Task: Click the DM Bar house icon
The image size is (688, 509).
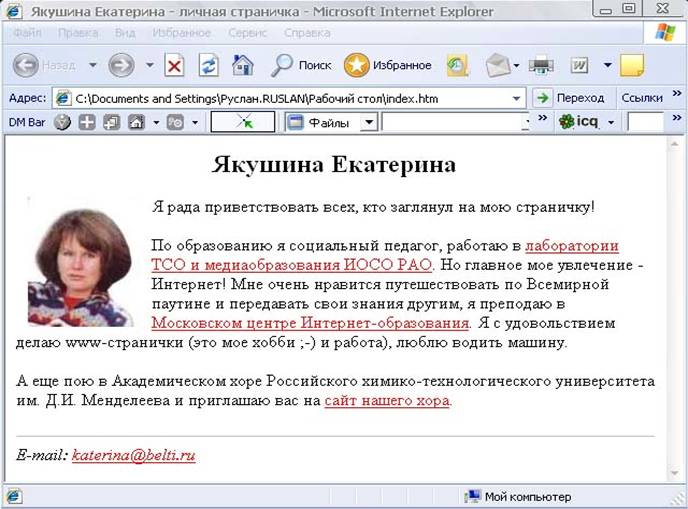Action: click(136, 122)
